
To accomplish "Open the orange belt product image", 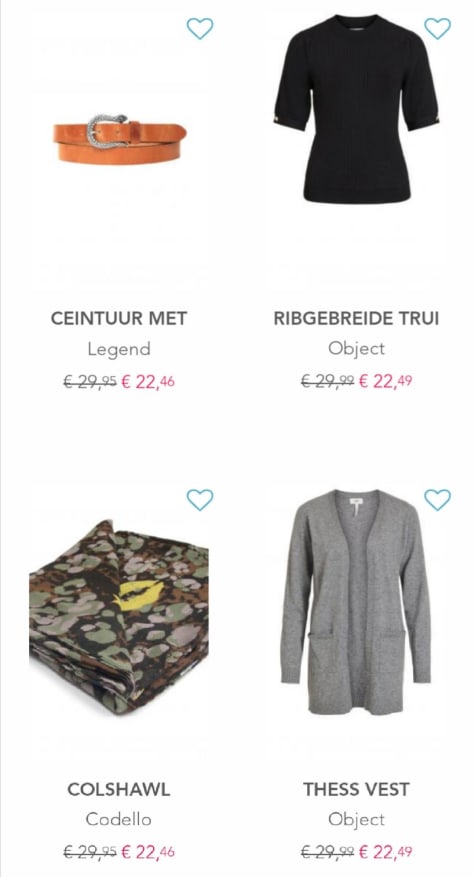I will coord(120,139).
